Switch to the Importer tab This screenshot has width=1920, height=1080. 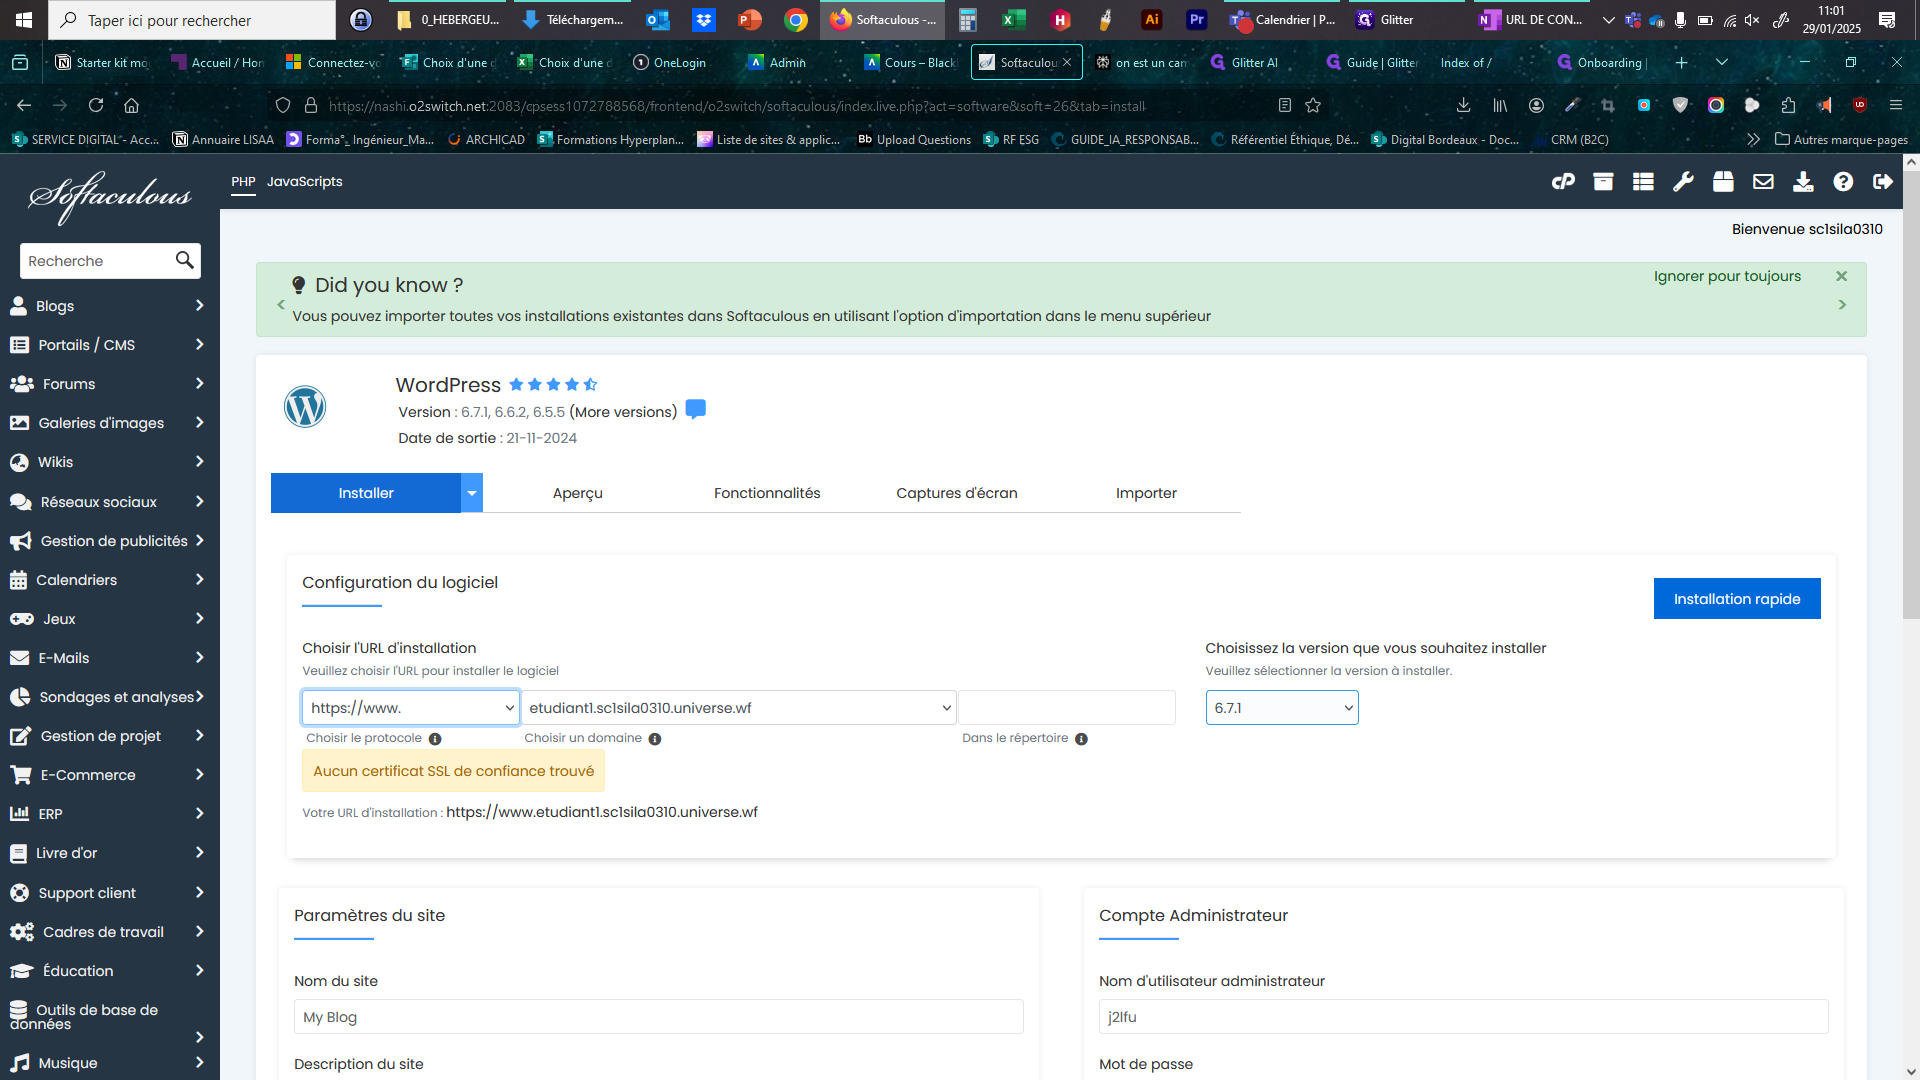[1146, 493]
